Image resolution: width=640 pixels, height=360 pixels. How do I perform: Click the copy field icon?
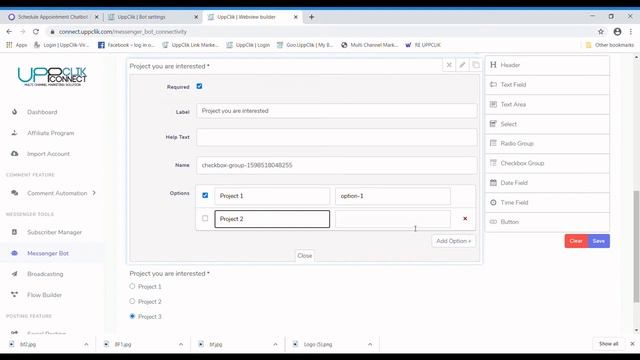pyautogui.click(x=476, y=65)
